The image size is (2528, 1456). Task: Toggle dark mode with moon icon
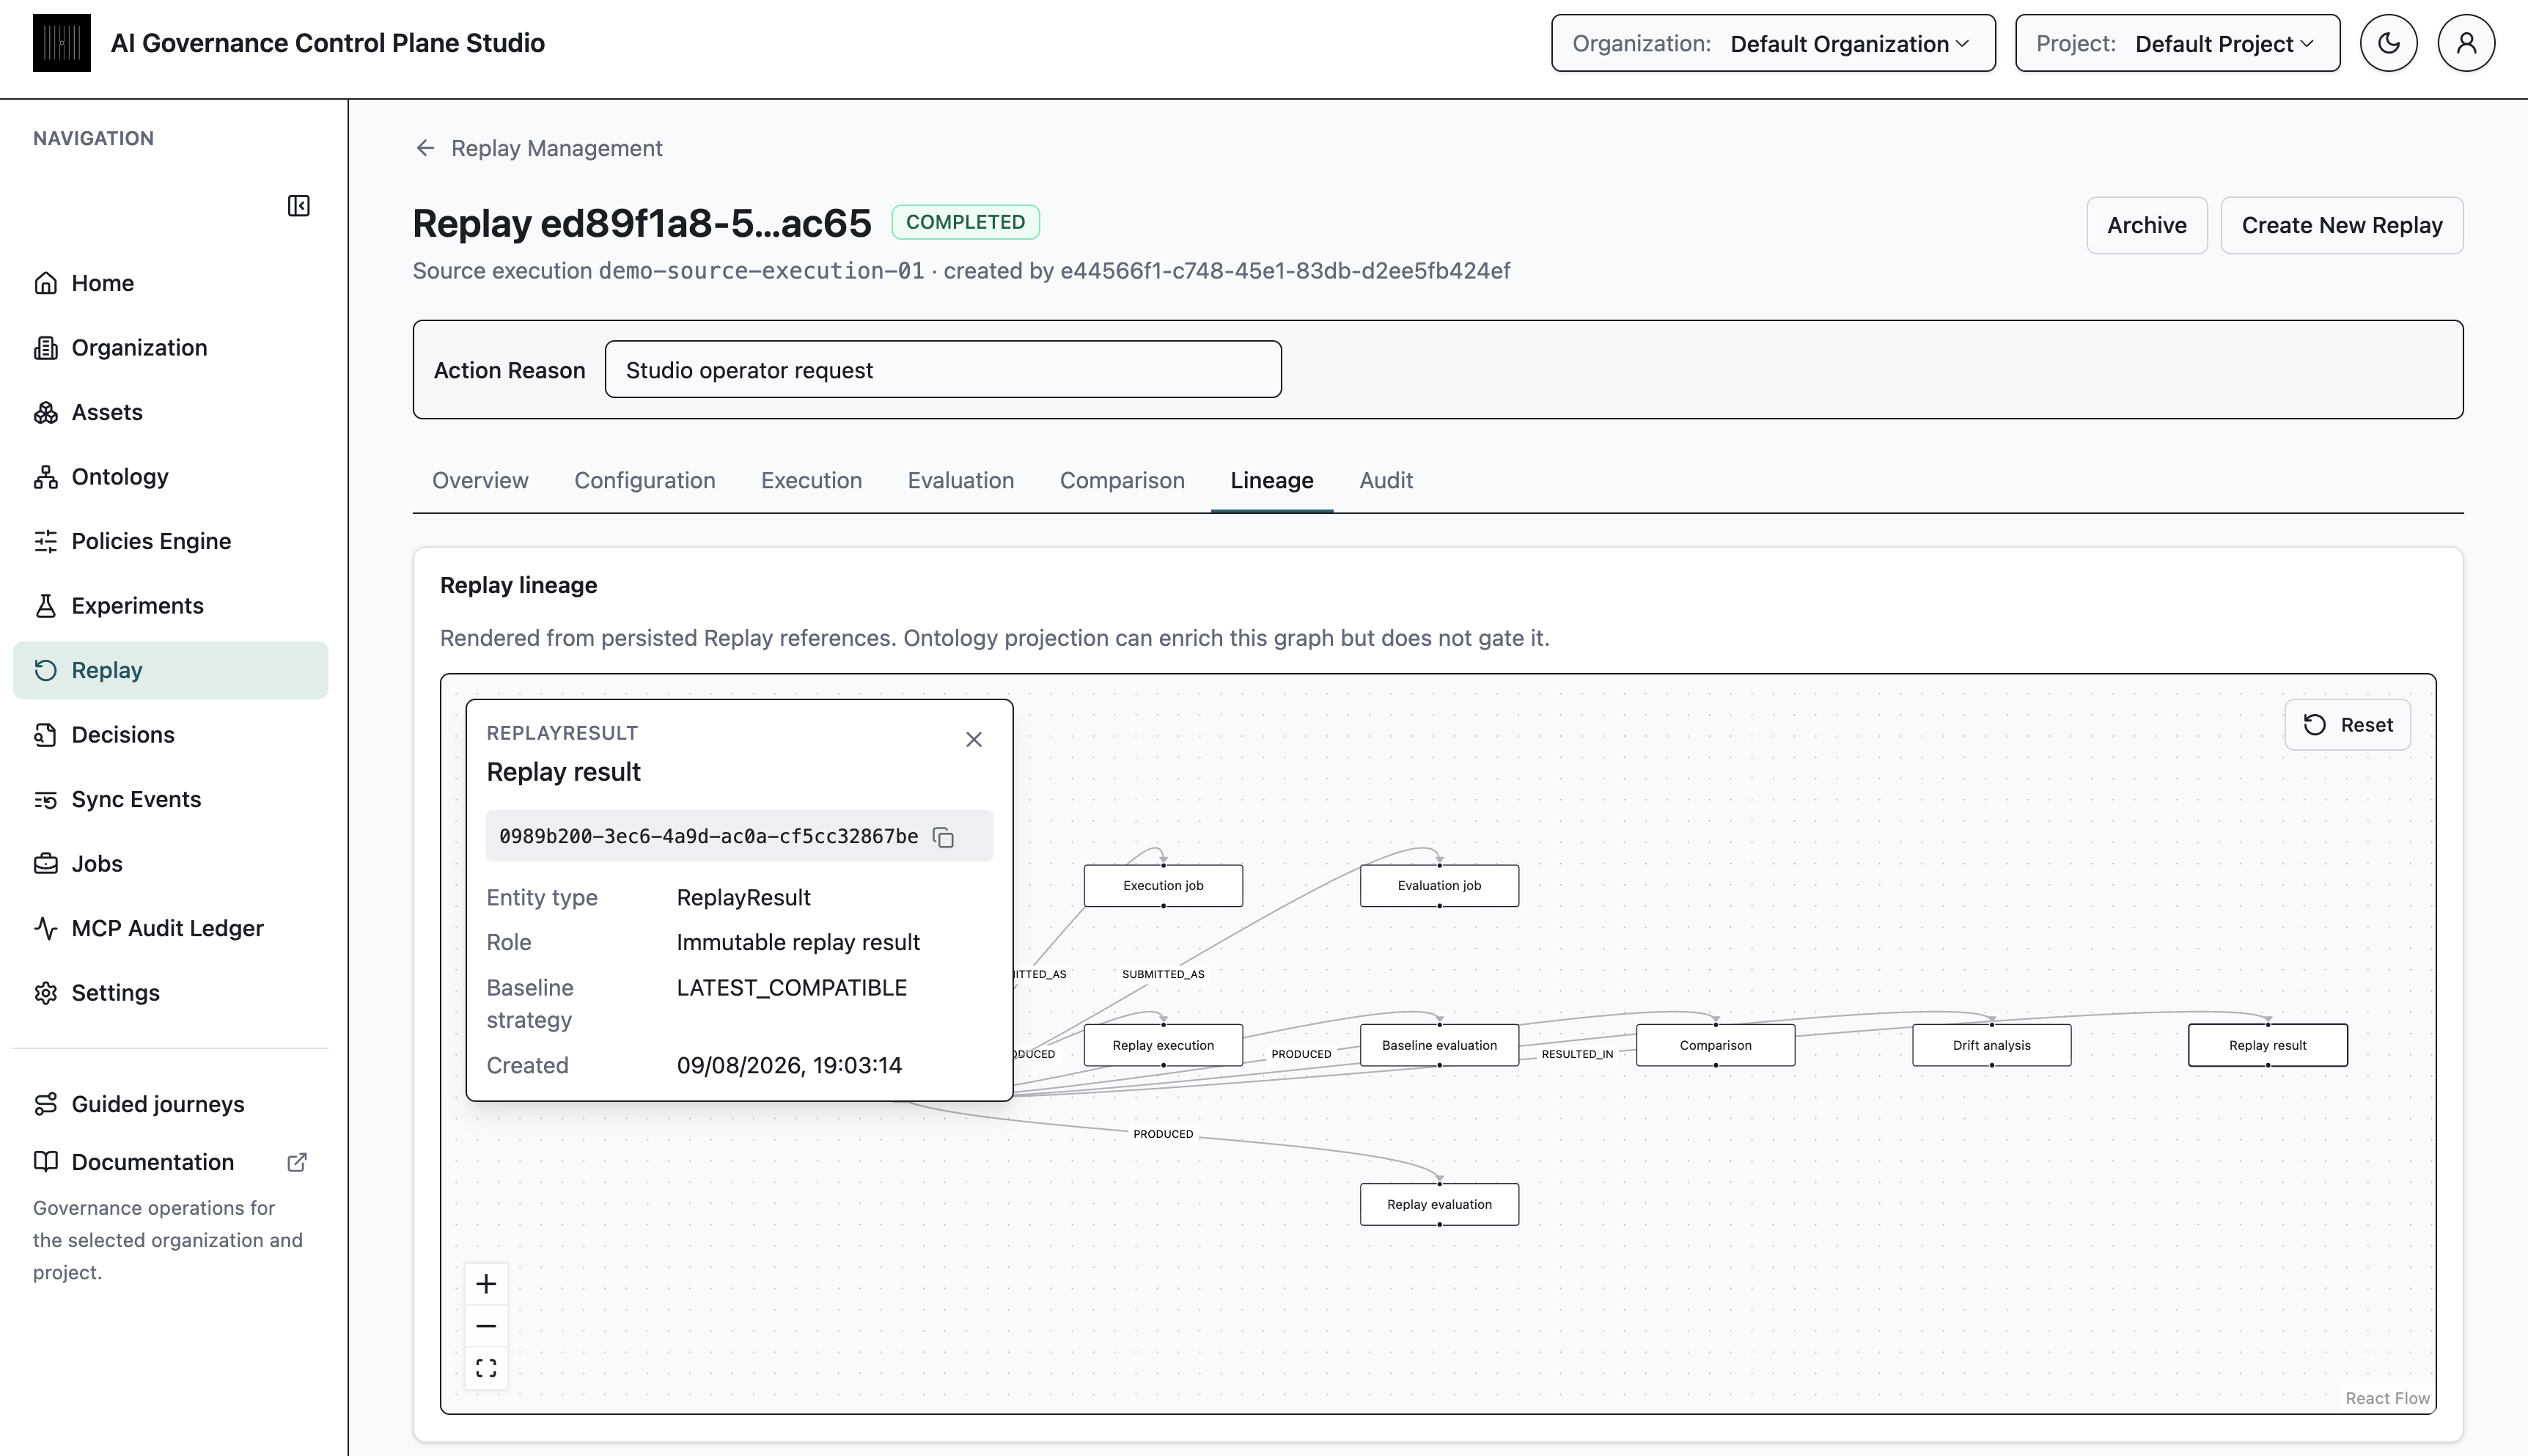2388,43
